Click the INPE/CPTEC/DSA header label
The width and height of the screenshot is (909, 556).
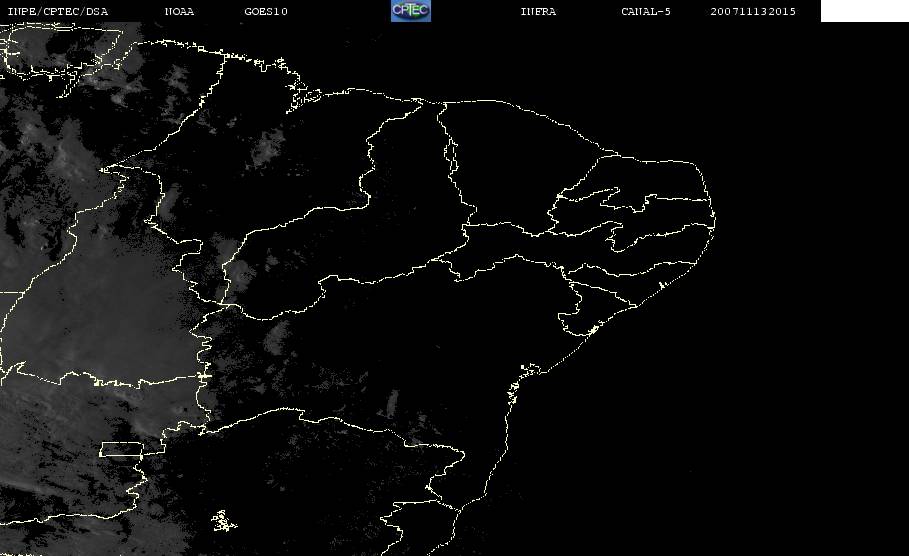pyautogui.click(x=58, y=12)
